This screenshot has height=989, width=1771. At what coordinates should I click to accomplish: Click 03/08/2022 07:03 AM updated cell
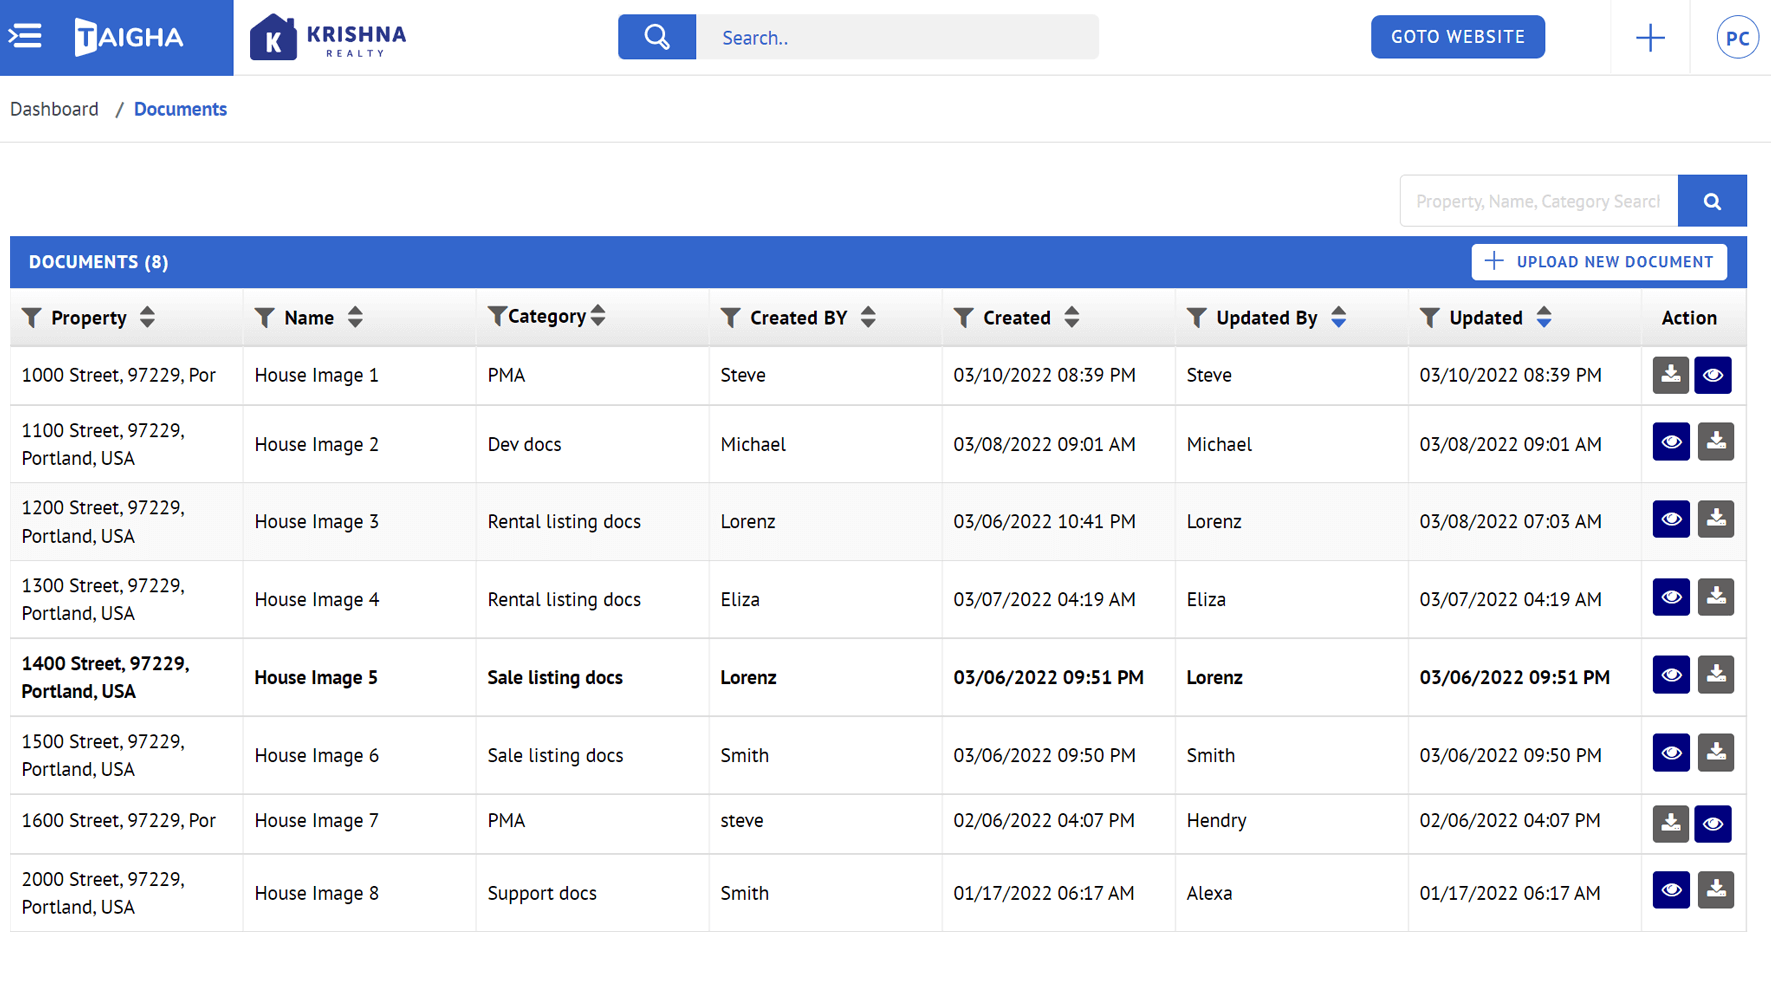pos(1524,521)
